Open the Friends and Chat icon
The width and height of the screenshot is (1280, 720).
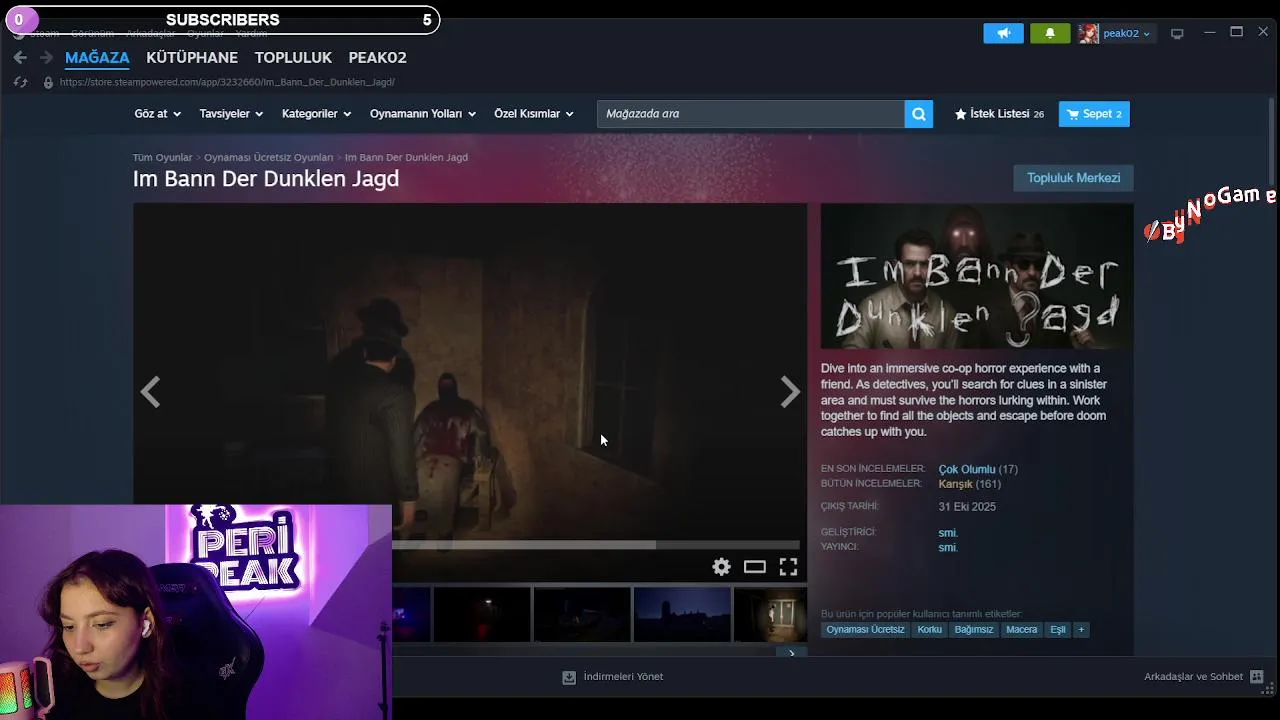pyautogui.click(x=1257, y=677)
